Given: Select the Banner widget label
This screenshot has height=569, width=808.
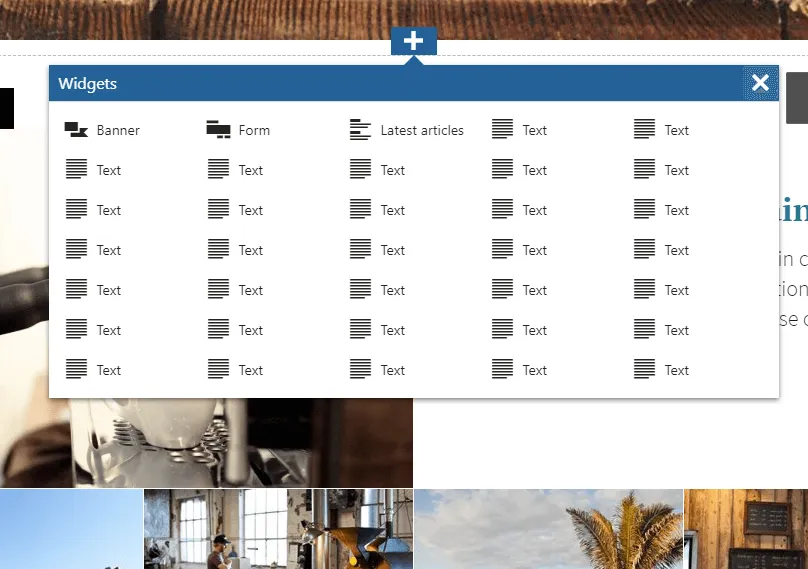Looking at the screenshot, I should (118, 130).
